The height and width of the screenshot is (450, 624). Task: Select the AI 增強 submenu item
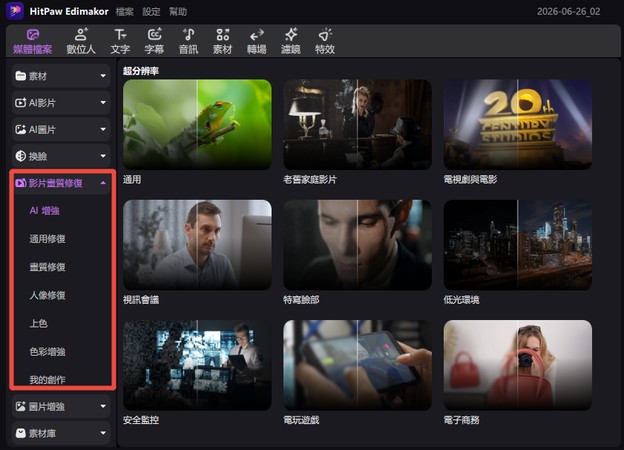point(44,211)
